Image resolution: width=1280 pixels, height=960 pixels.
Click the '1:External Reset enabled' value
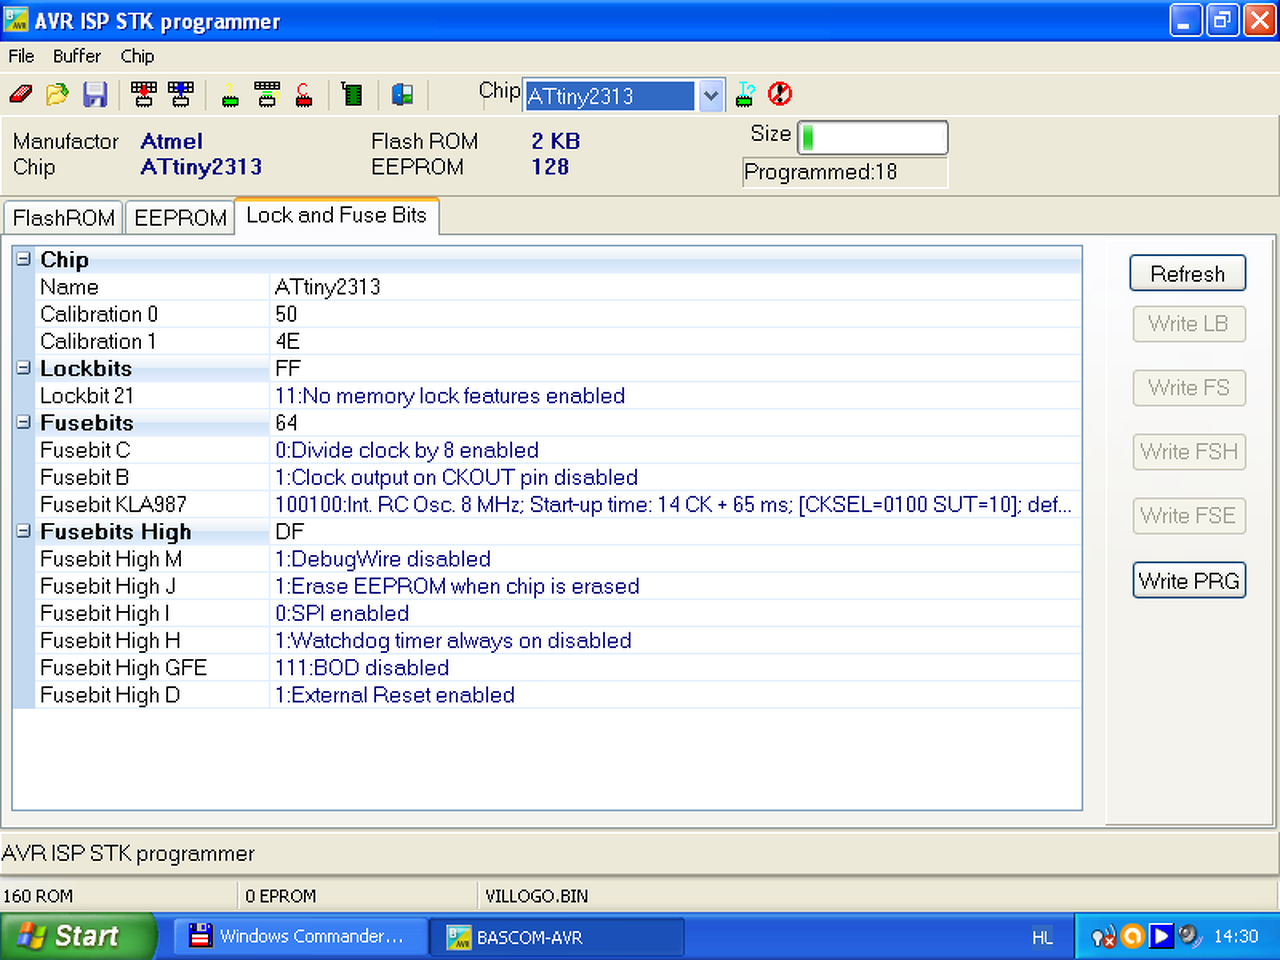click(395, 695)
